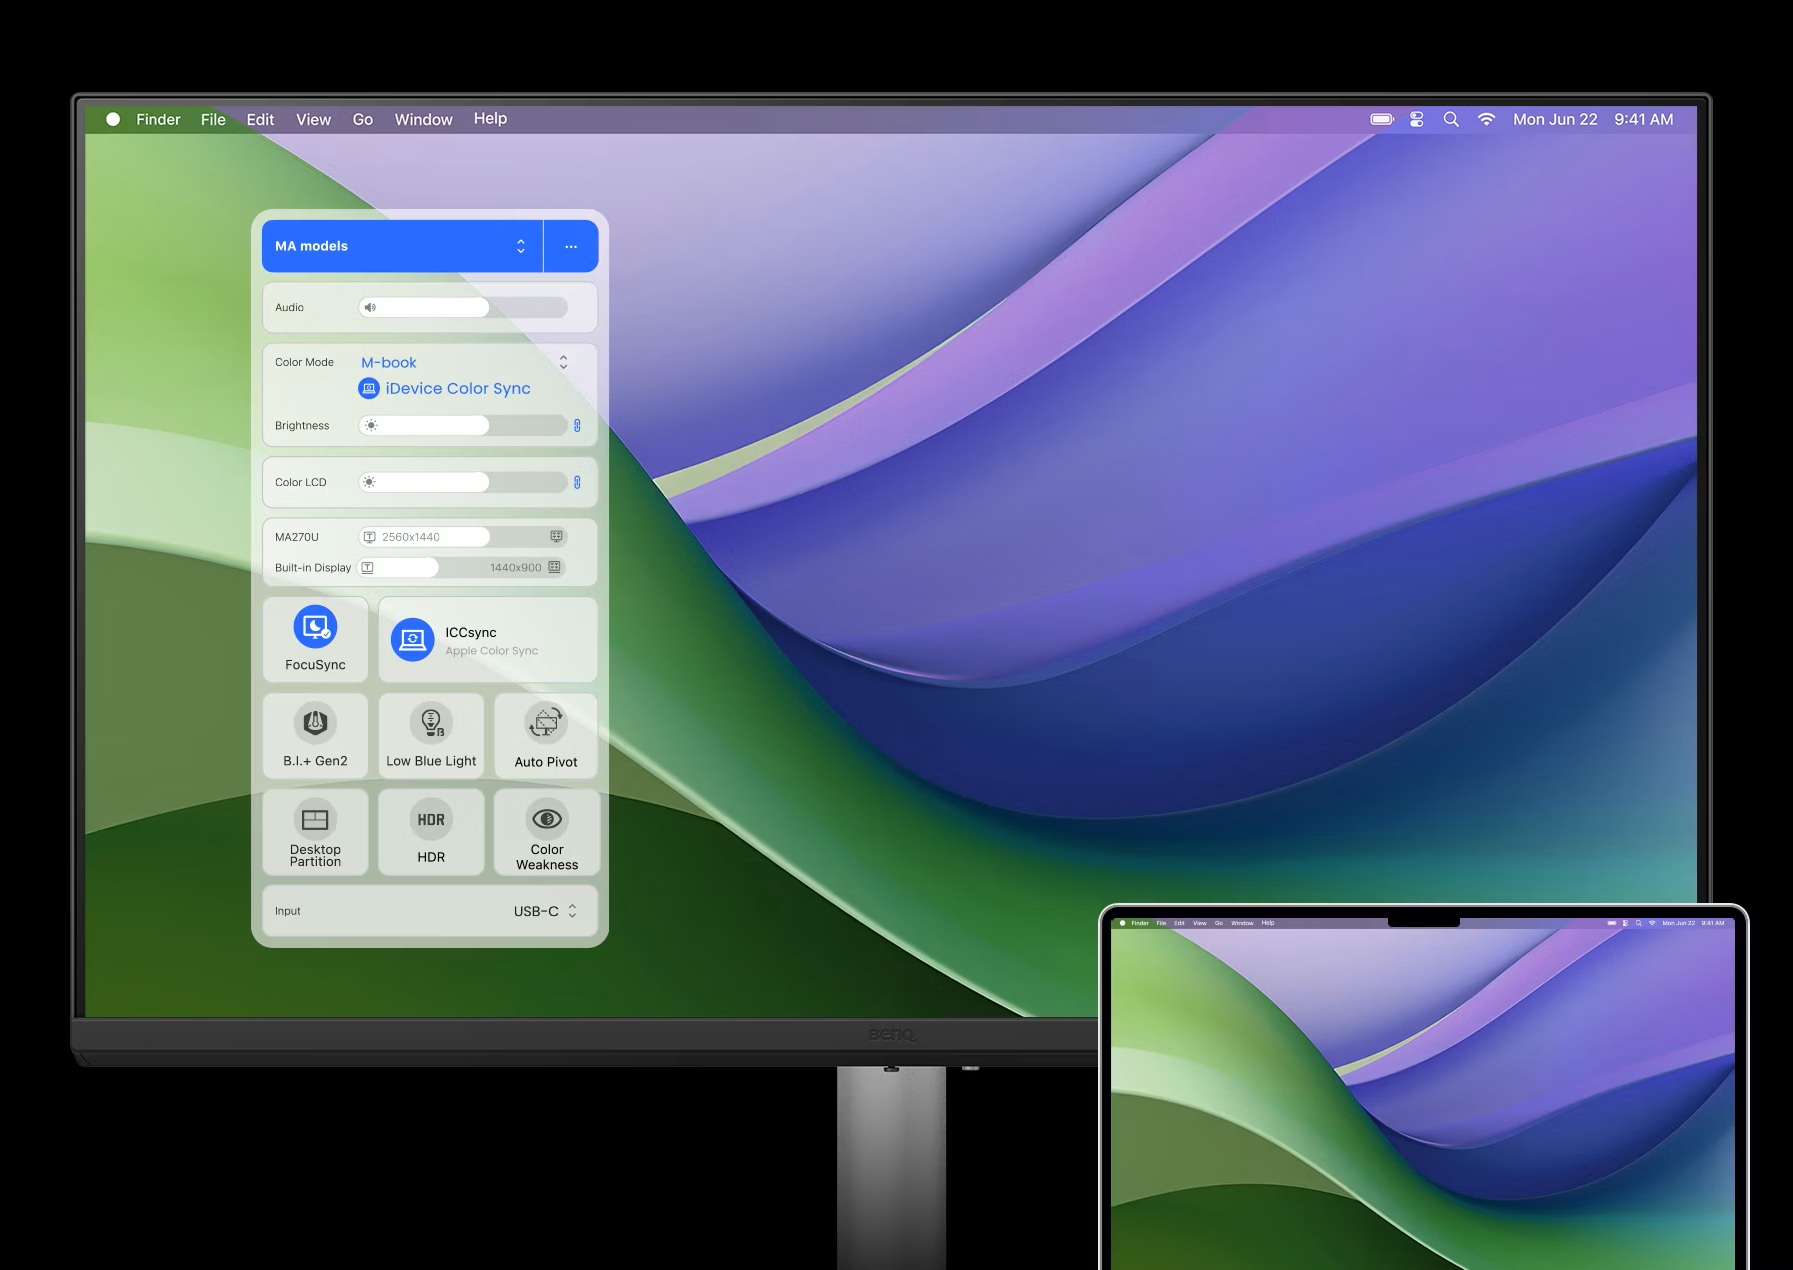The image size is (1793, 1270).
Task: Open the Apple menu logo
Action: click(113, 119)
